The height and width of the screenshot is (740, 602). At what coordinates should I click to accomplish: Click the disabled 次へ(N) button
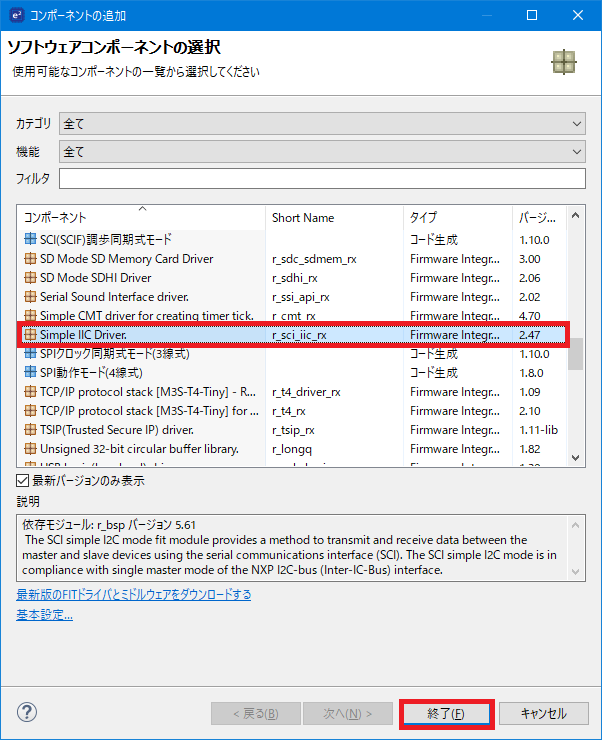point(348,713)
